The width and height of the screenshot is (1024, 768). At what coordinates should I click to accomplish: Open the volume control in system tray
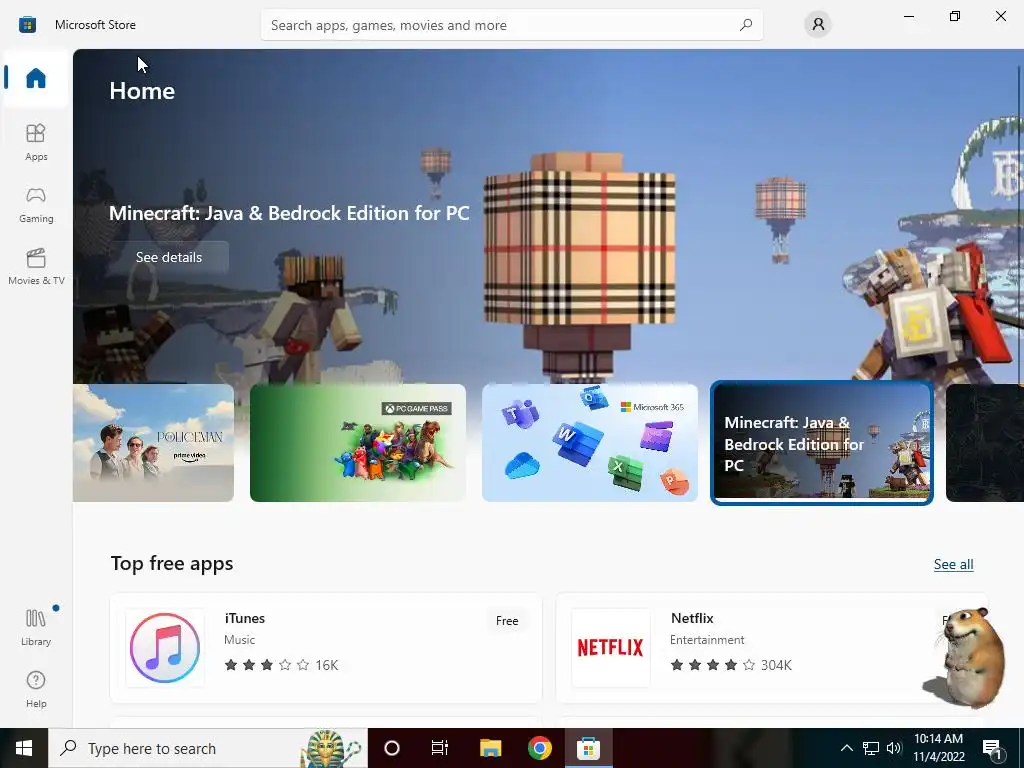pos(894,748)
